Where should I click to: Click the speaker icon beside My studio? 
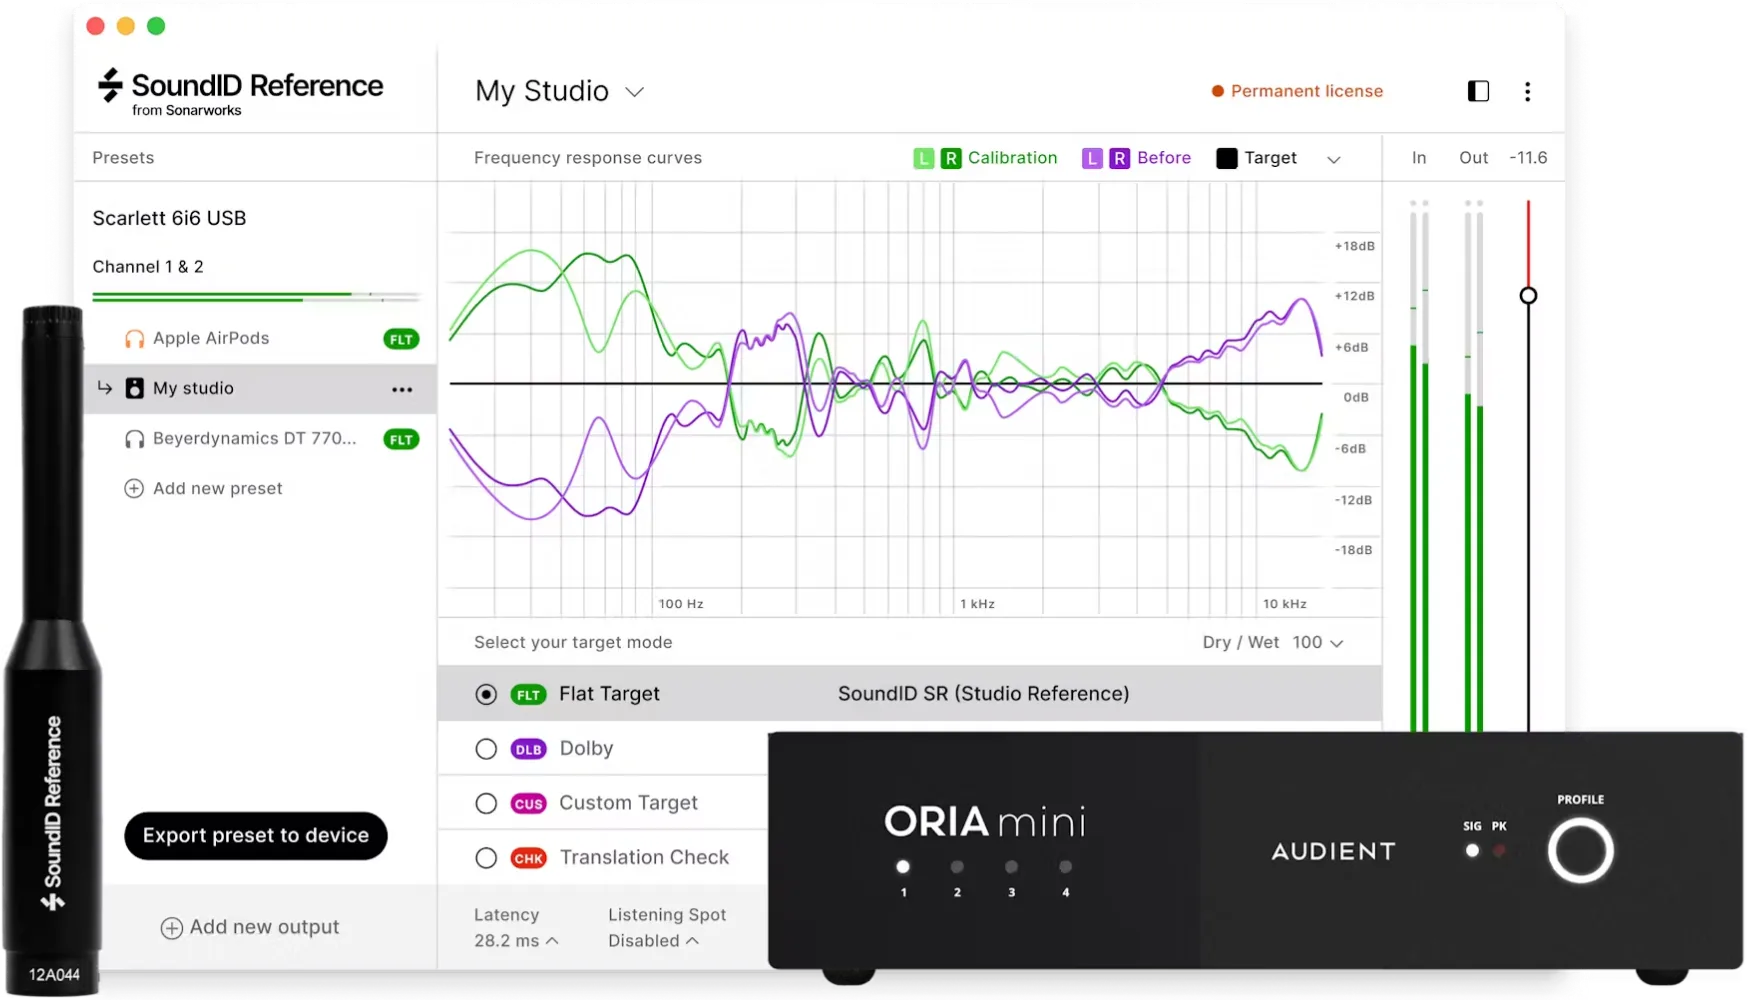tap(135, 388)
